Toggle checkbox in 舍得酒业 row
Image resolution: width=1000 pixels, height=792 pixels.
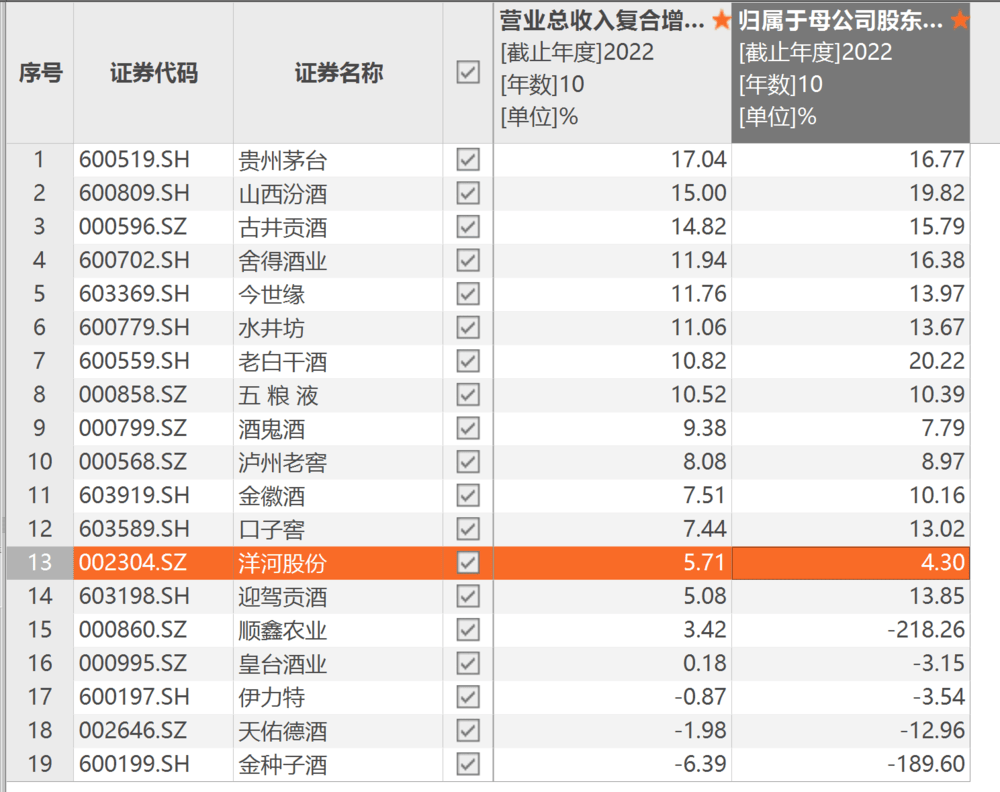[468, 260]
